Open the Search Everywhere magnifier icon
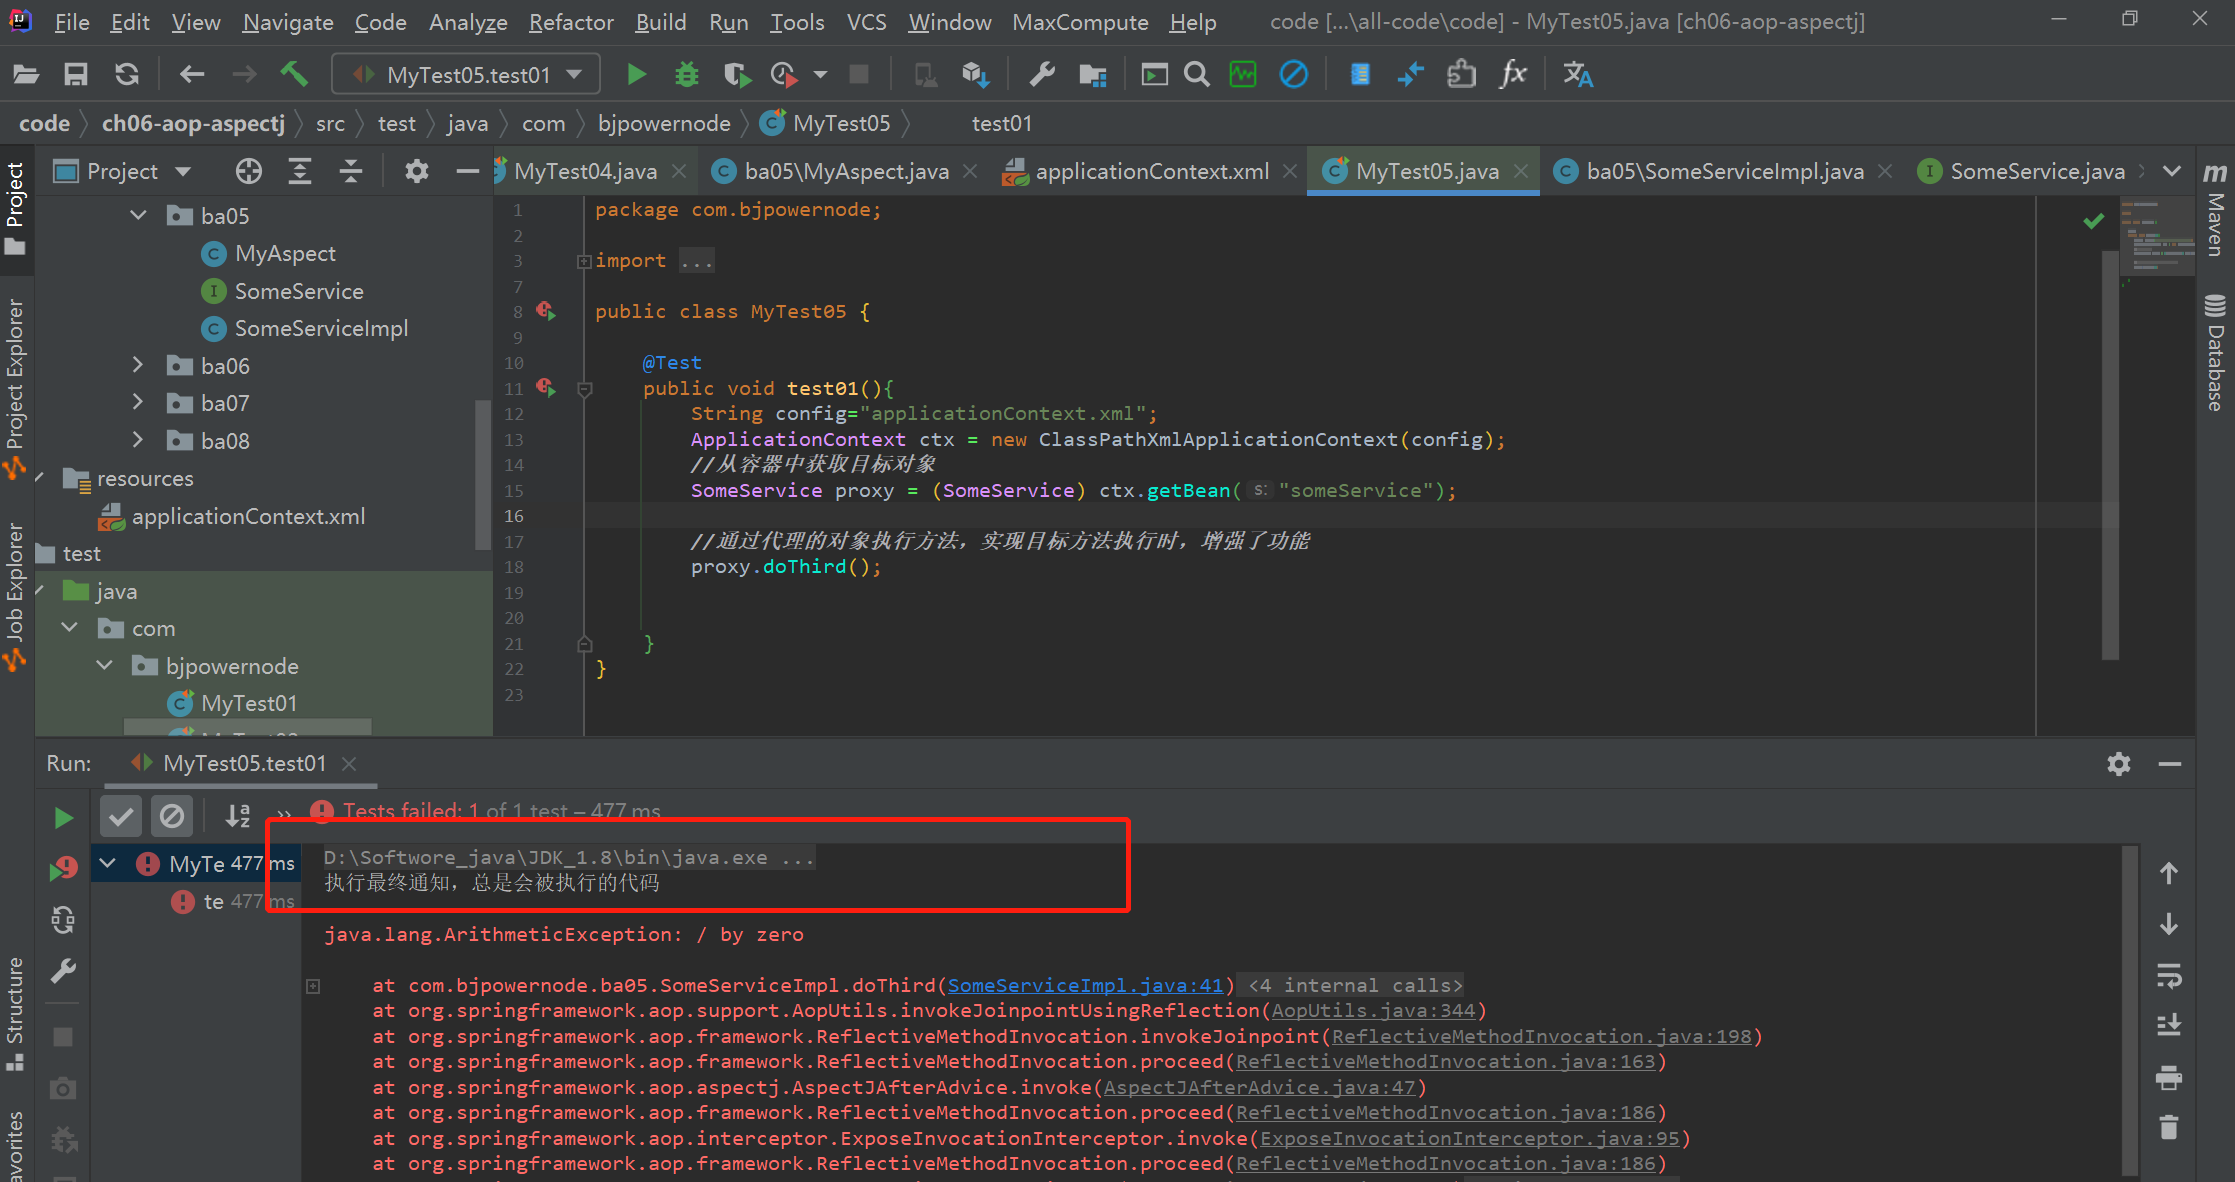The image size is (2235, 1182). pos(1196,74)
